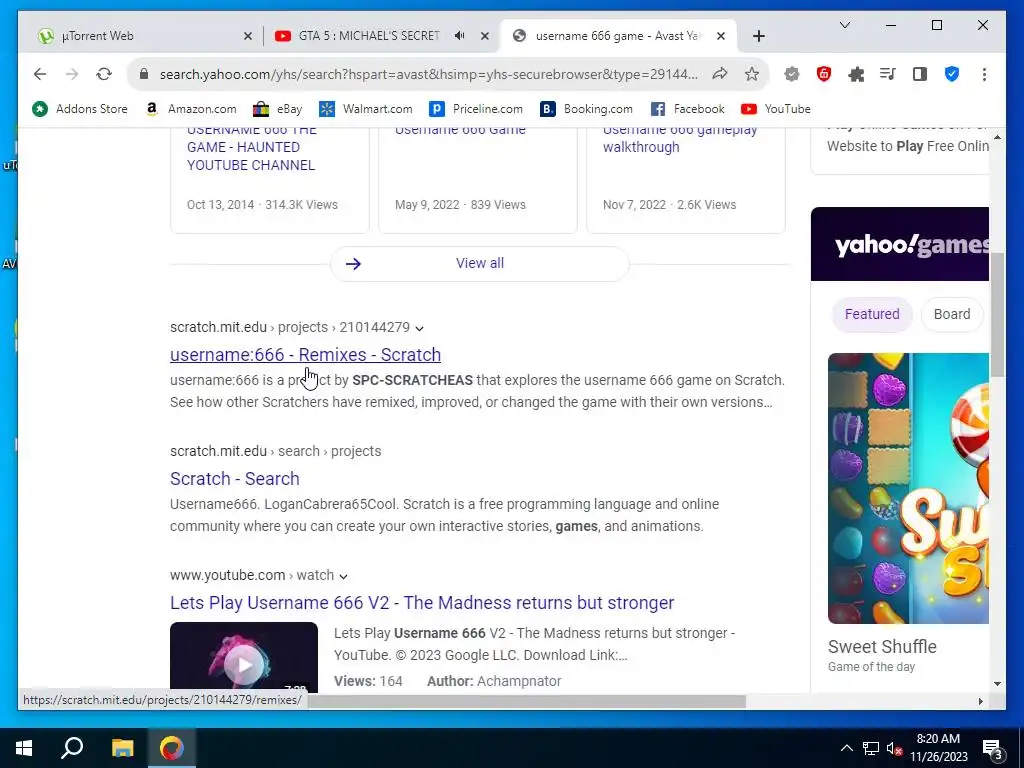Screen dimensions: 1024x768
Task: Open the notification center icon
Action: pos(992,750)
